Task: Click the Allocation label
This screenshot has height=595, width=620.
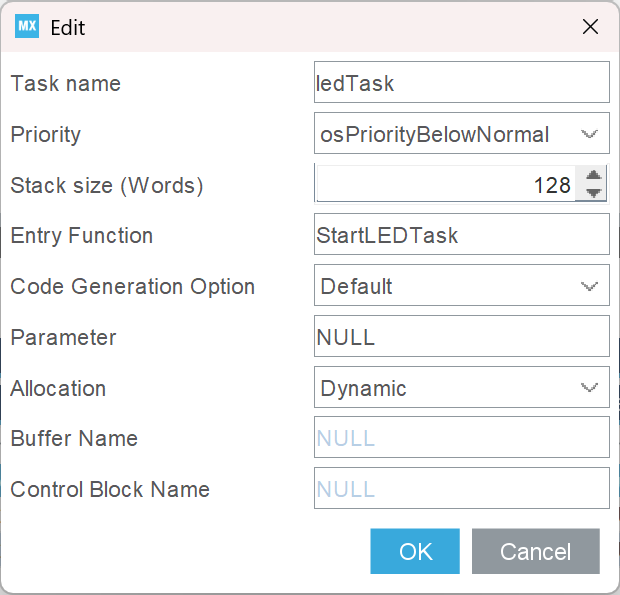Action: point(58,388)
